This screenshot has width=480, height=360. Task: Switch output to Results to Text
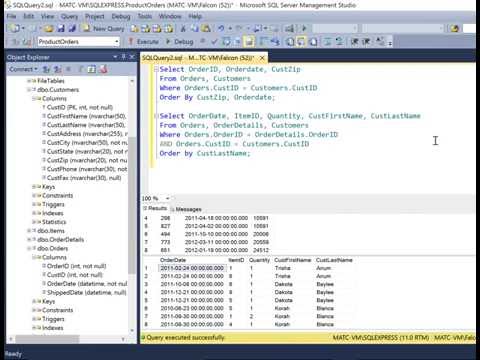click(290, 42)
